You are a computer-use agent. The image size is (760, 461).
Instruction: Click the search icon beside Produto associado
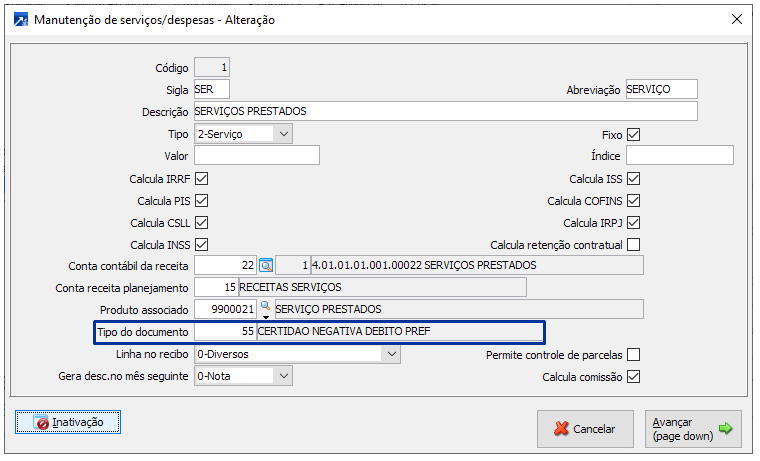click(x=265, y=308)
